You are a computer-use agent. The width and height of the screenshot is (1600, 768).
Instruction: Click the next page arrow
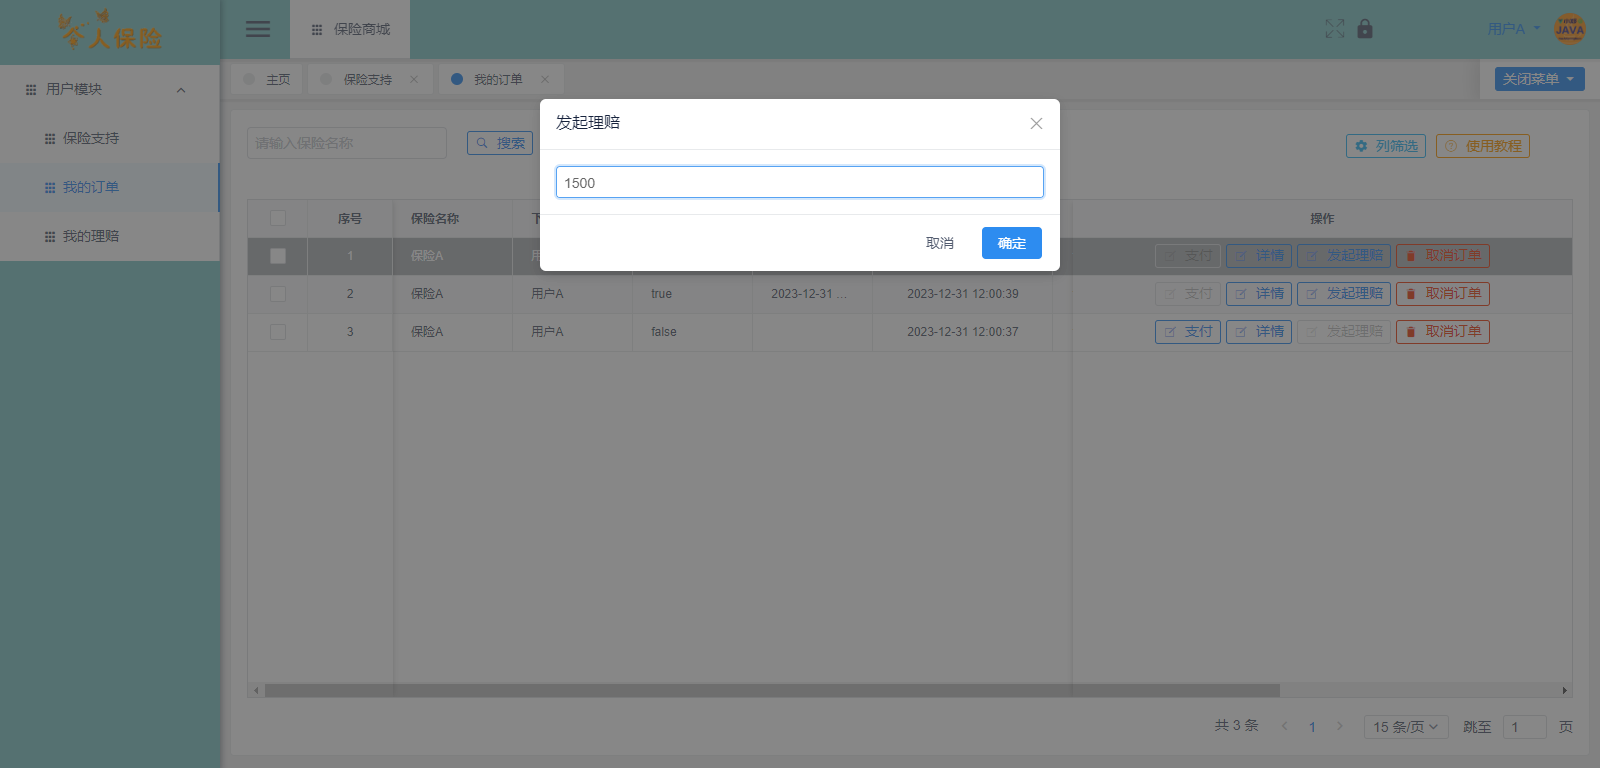click(x=1340, y=727)
